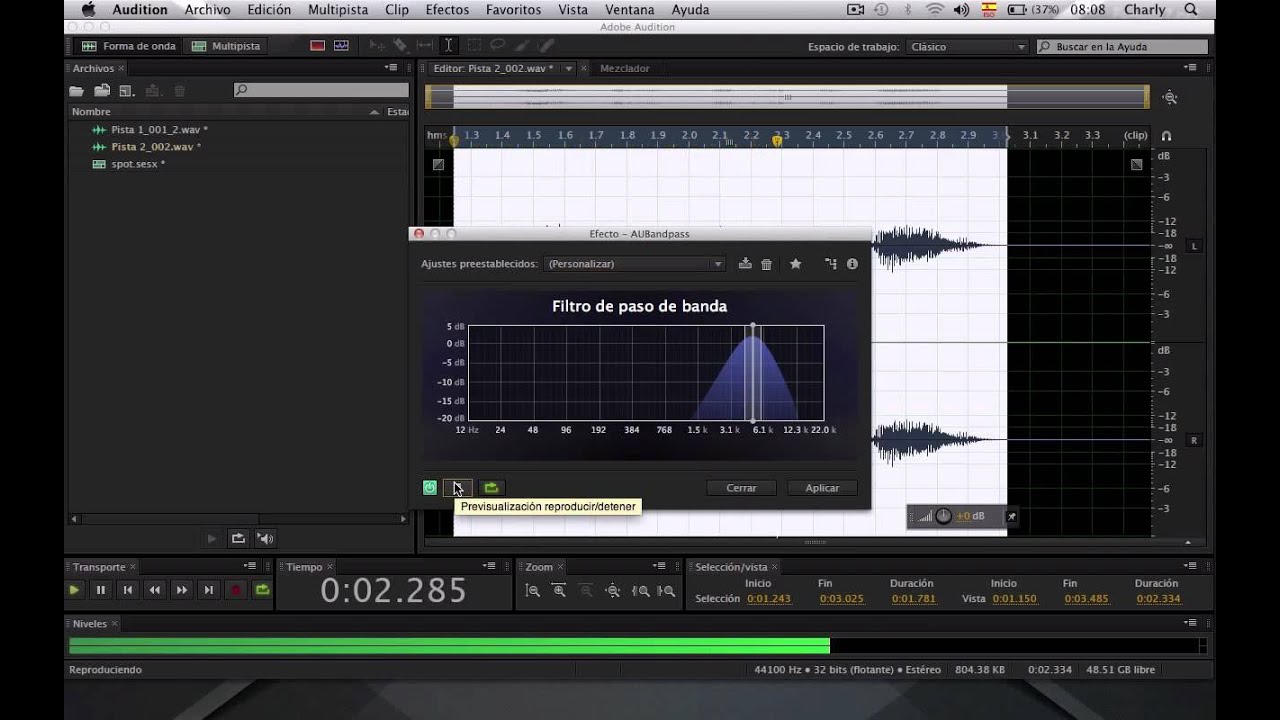Select the Lasso selection tool

pos(497,46)
